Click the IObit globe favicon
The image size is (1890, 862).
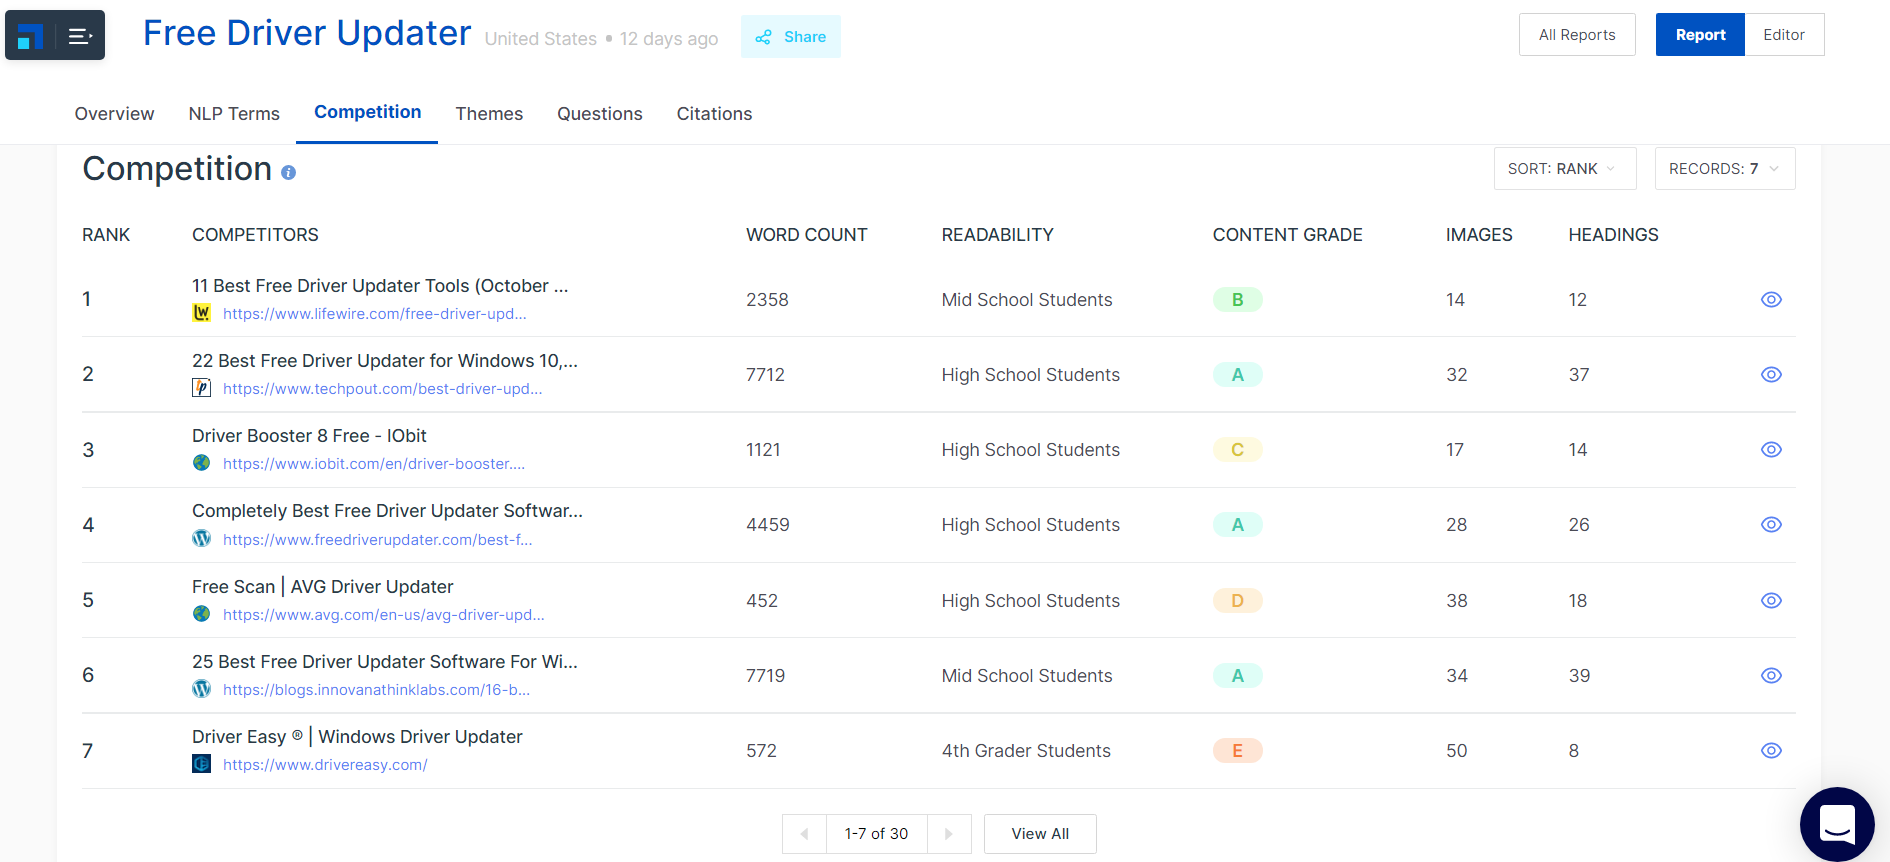(201, 463)
